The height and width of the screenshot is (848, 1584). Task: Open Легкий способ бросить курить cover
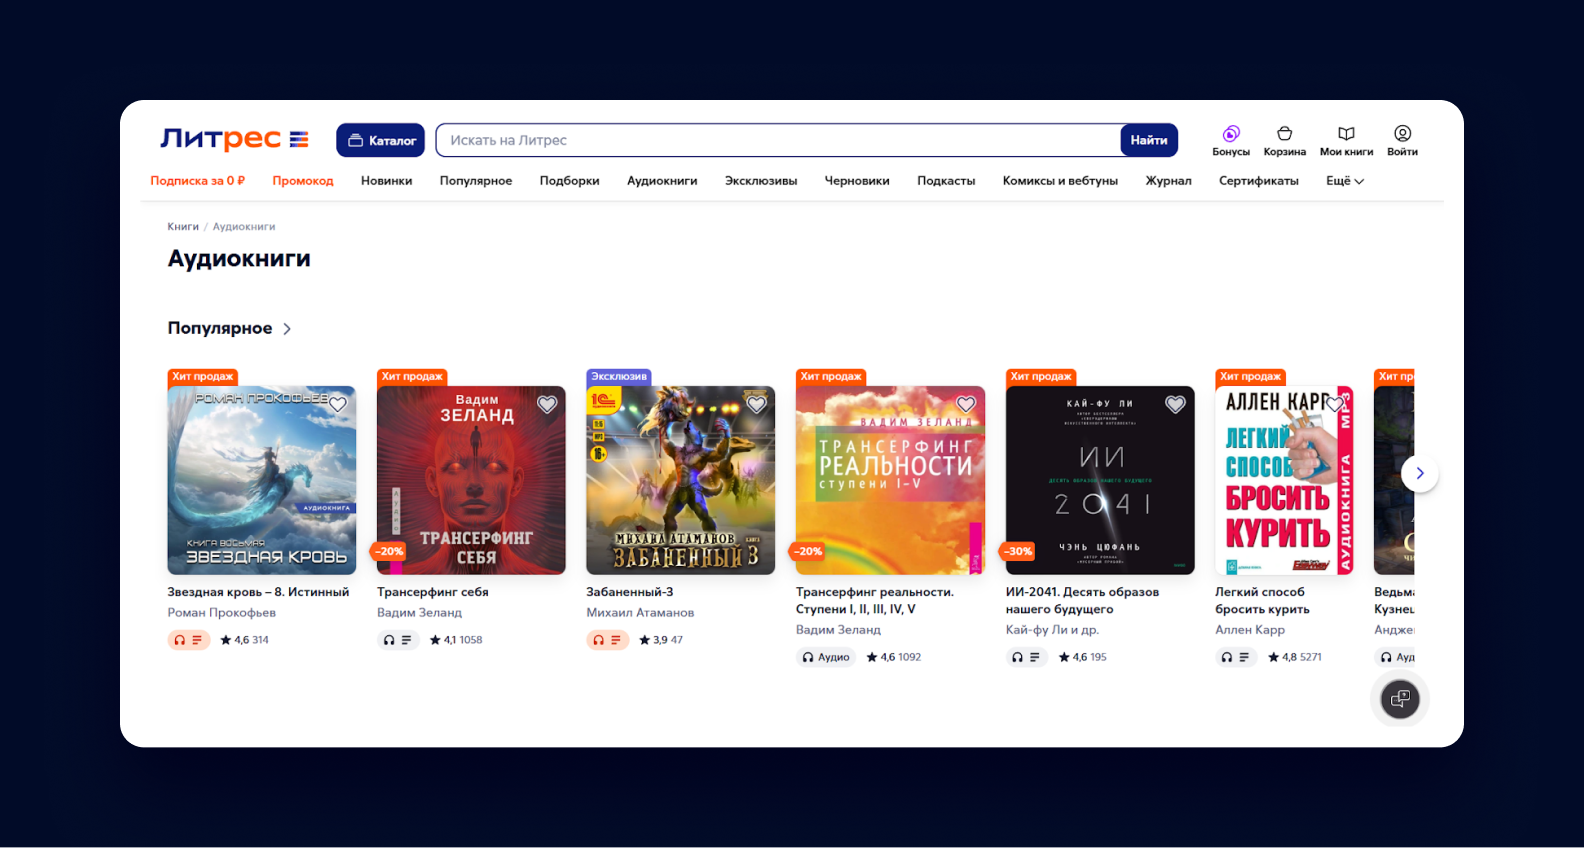pyautogui.click(x=1284, y=480)
